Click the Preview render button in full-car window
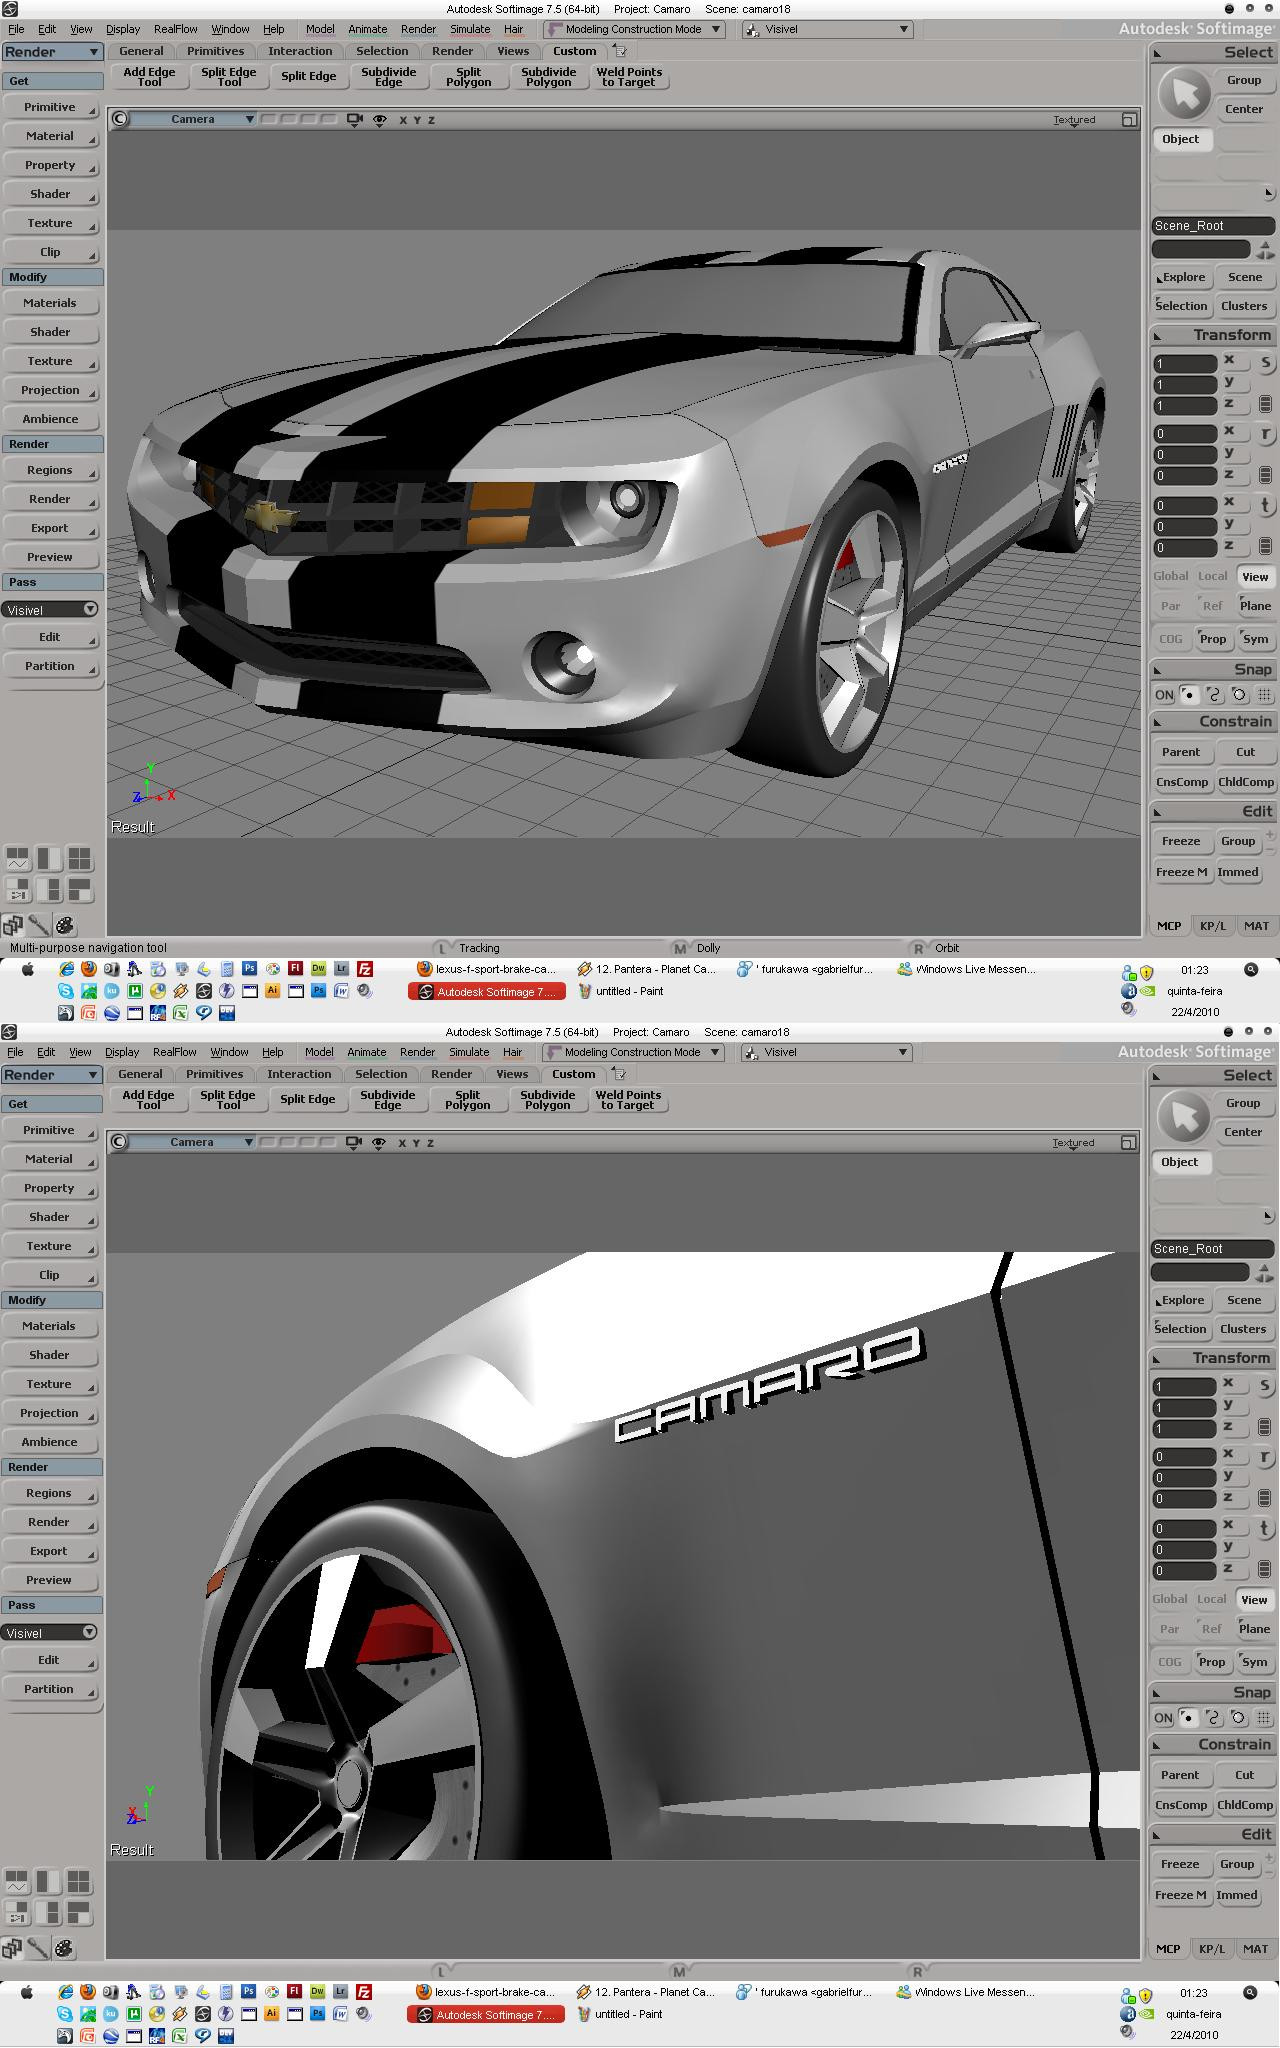 tap(50, 557)
